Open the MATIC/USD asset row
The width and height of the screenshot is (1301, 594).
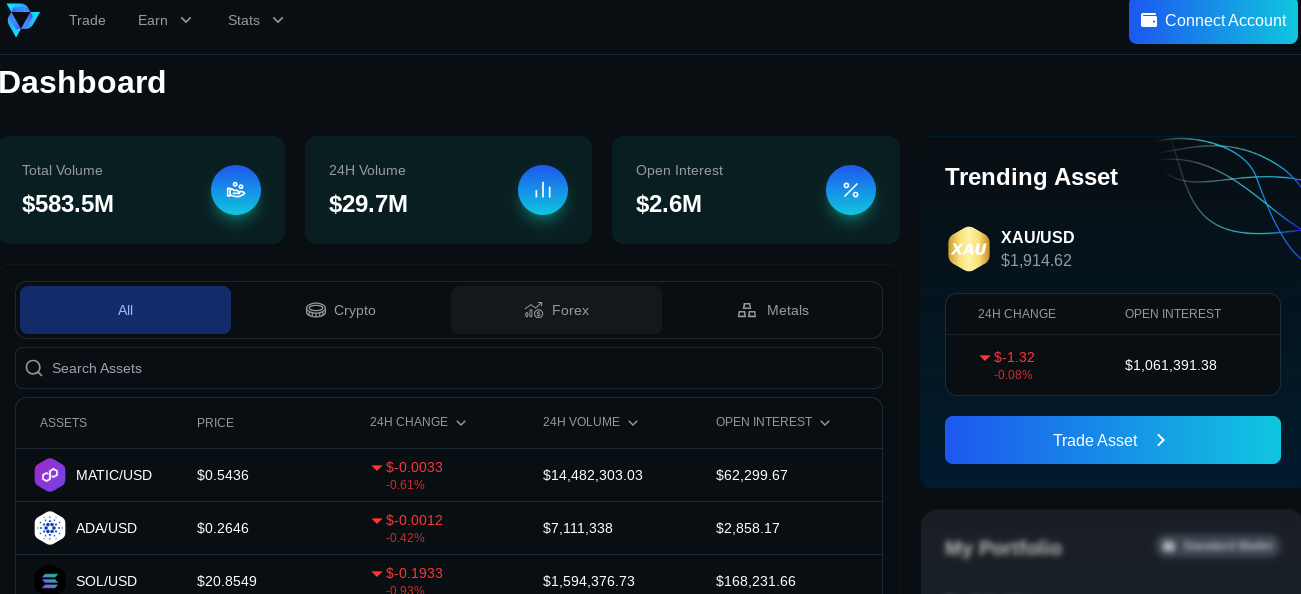pos(449,475)
